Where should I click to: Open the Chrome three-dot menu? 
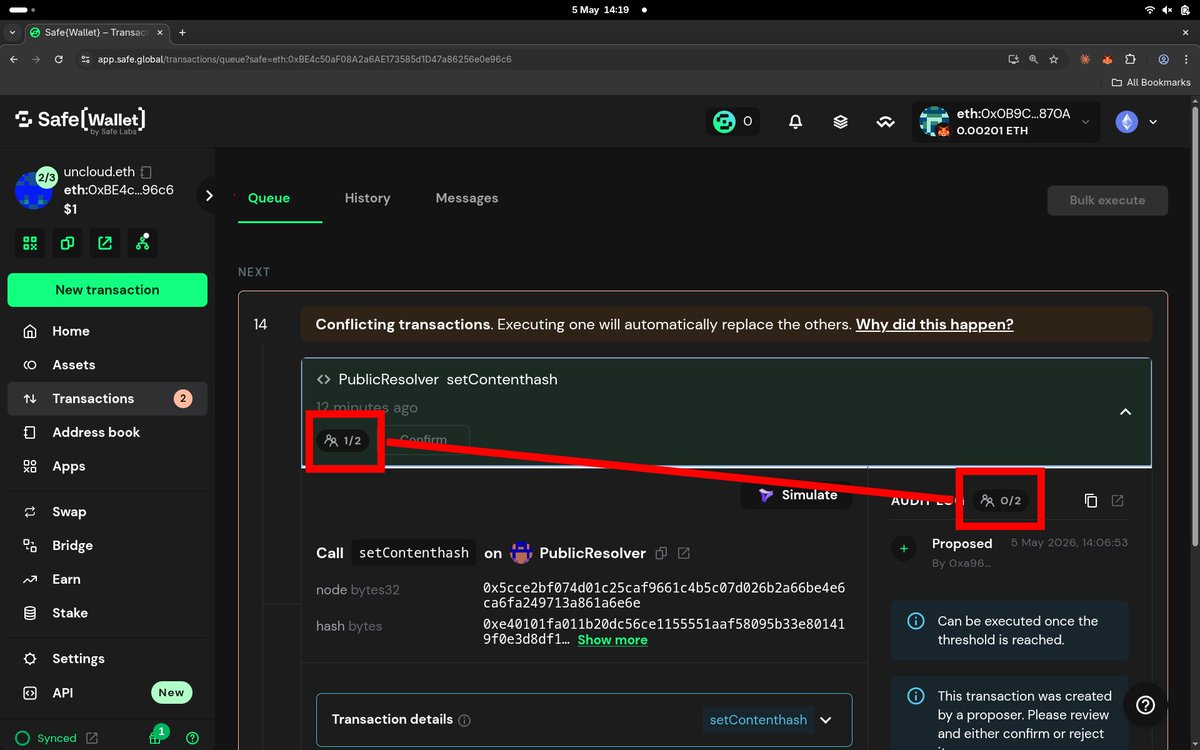pyautogui.click(x=1186, y=59)
